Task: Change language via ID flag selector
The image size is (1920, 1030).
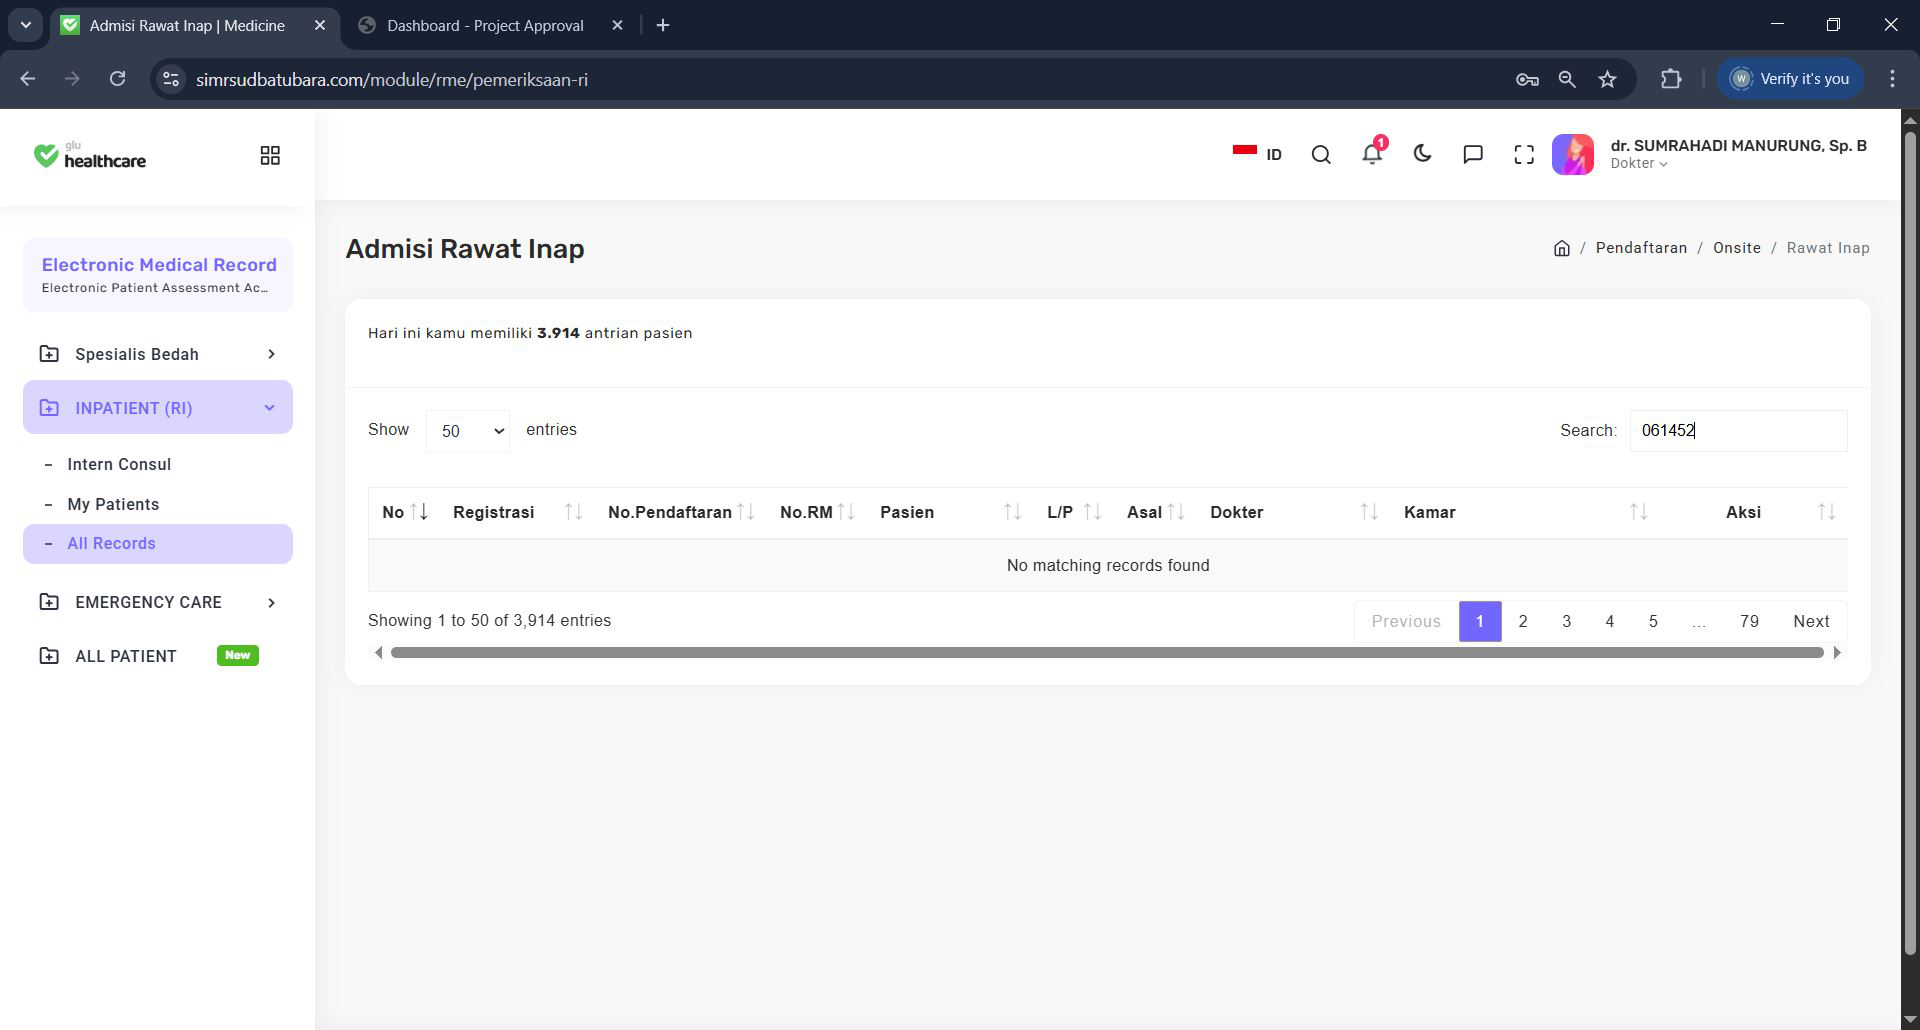Action: pyautogui.click(x=1257, y=154)
